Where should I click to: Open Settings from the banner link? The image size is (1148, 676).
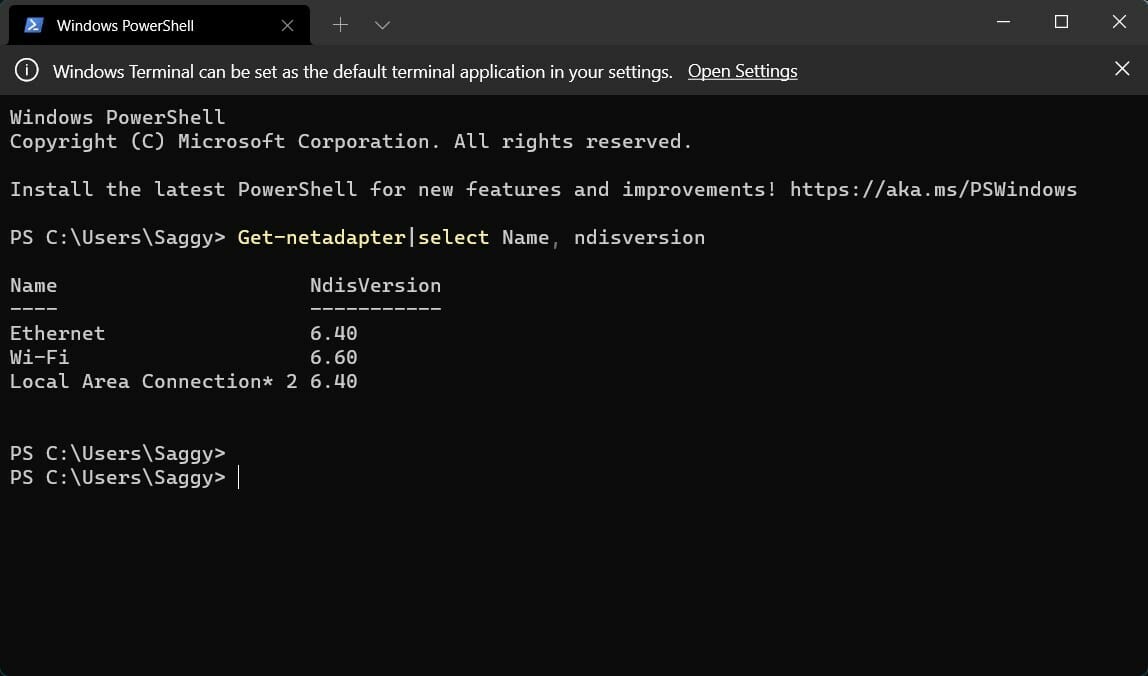point(742,71)
